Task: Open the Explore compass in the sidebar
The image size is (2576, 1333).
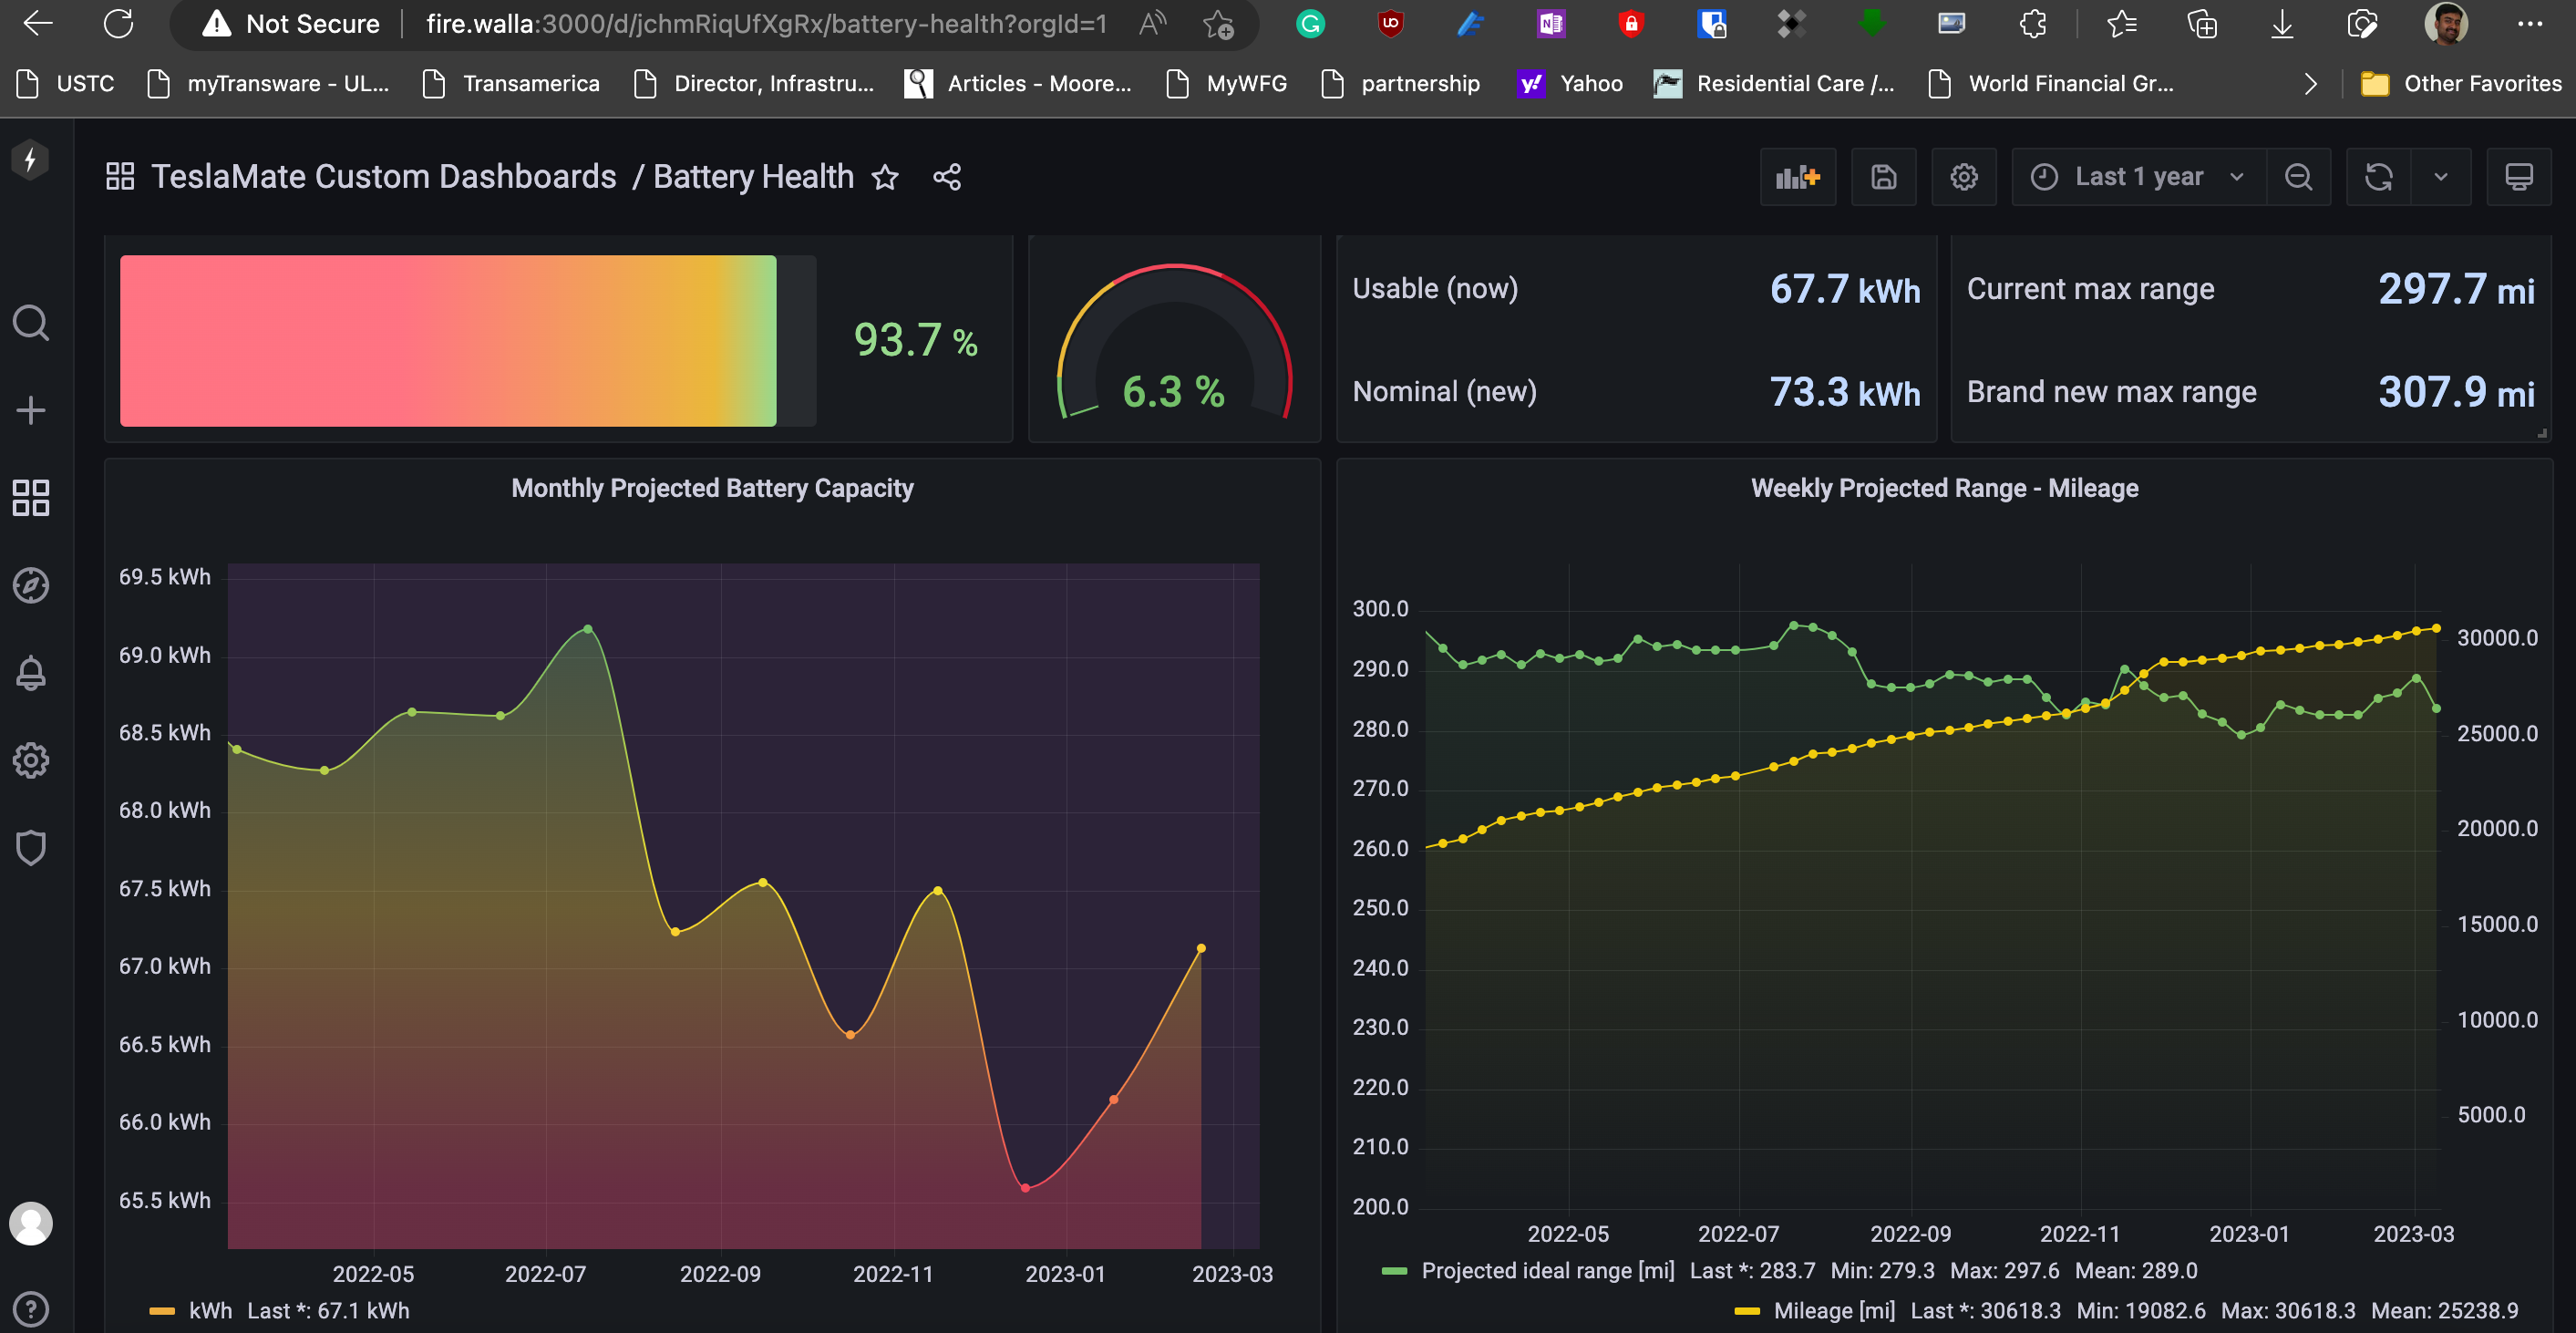Action: point(30,585)
